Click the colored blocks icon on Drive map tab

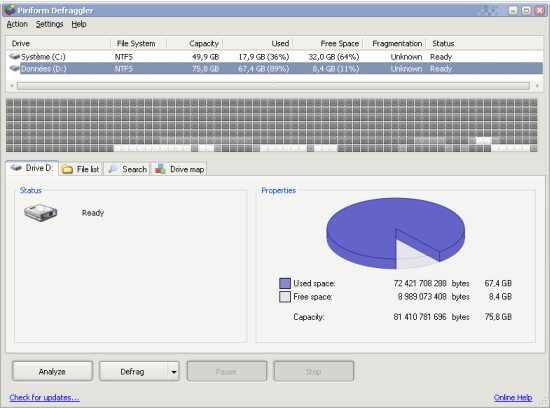point(160,169)
